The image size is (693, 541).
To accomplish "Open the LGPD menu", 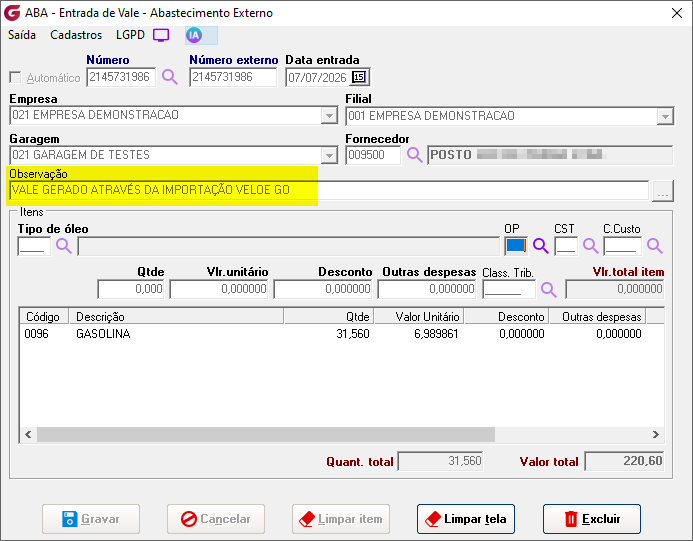I will point(130,35).
